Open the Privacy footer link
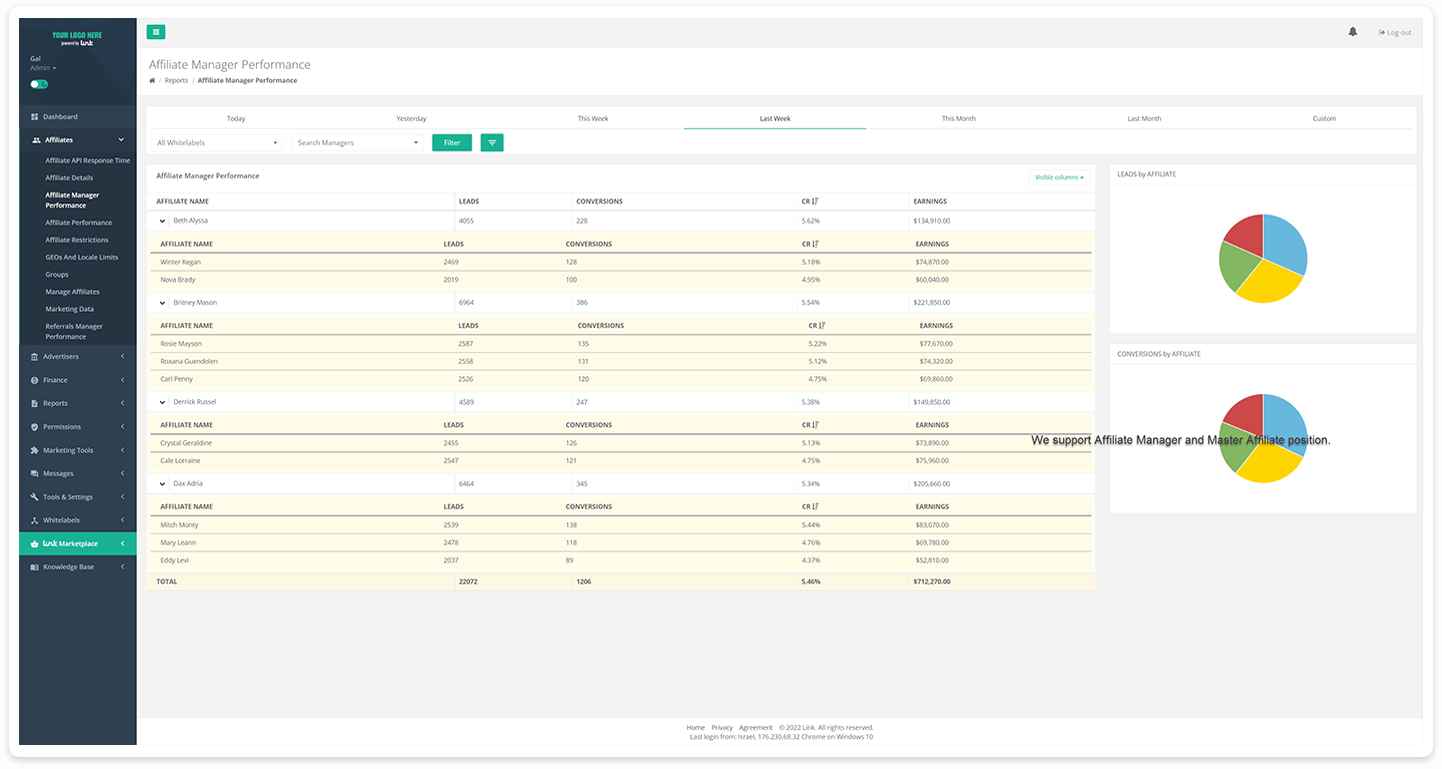This screenshot has width=1442, height=769. point(722,727)
